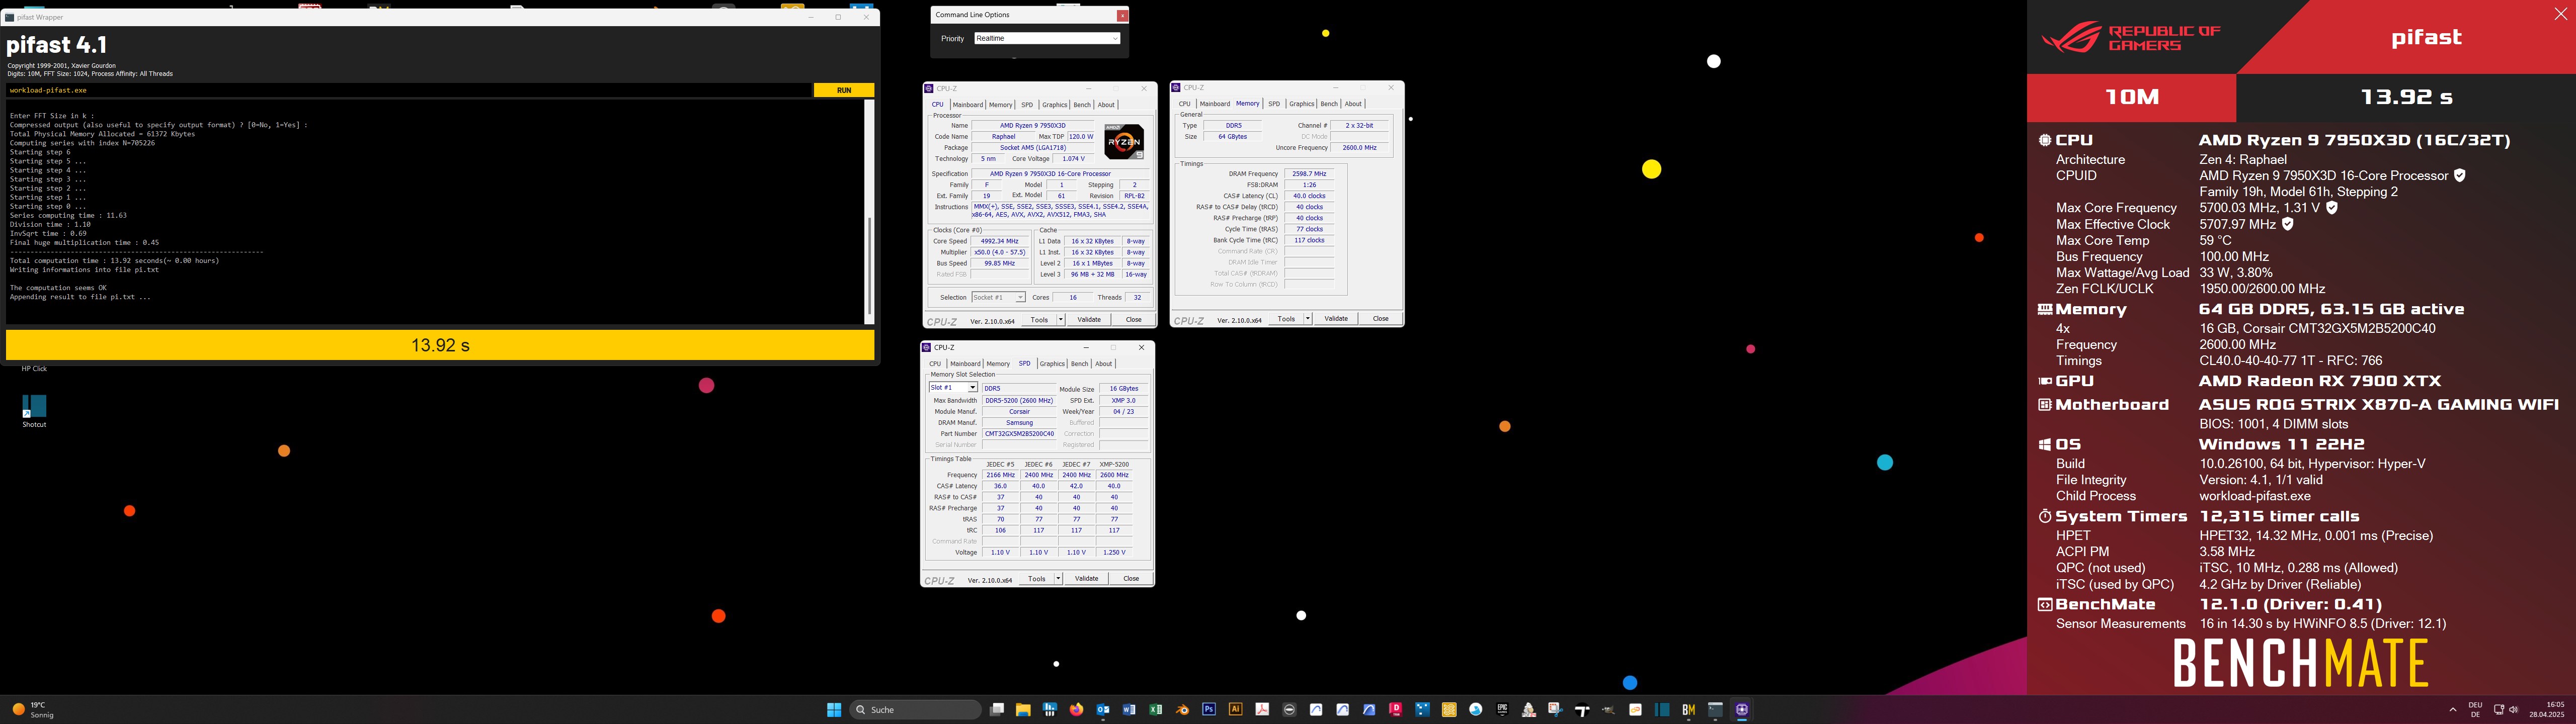Launch File Explorer from the taskbar
This screenshot has height=724, width=2576.
pyautogui.click(x=1023, y=710)
